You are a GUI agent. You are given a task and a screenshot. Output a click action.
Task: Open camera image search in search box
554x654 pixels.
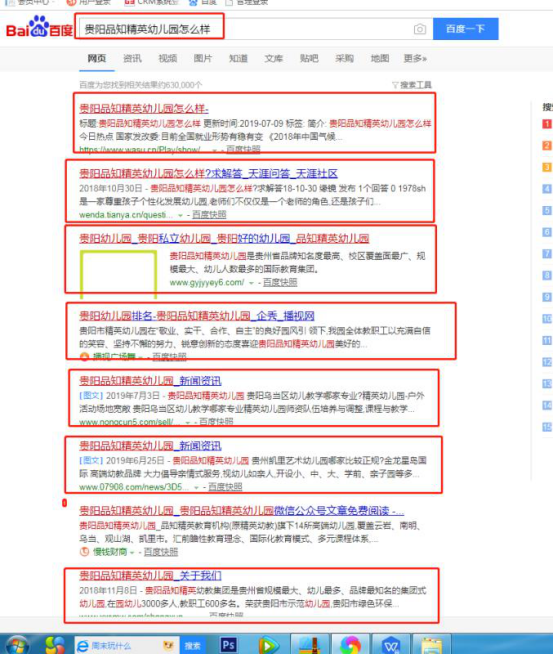point(420,29)
